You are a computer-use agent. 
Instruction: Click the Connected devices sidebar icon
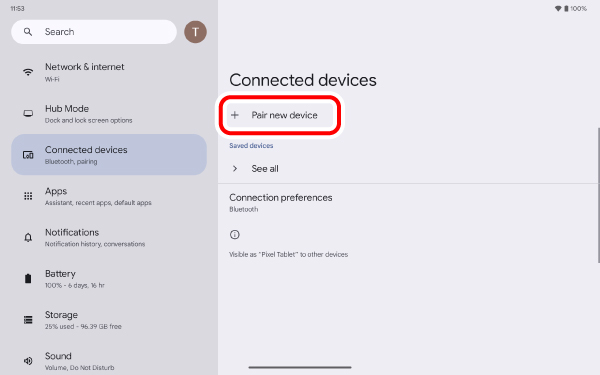pyautogui.click(x=28, y=155)
